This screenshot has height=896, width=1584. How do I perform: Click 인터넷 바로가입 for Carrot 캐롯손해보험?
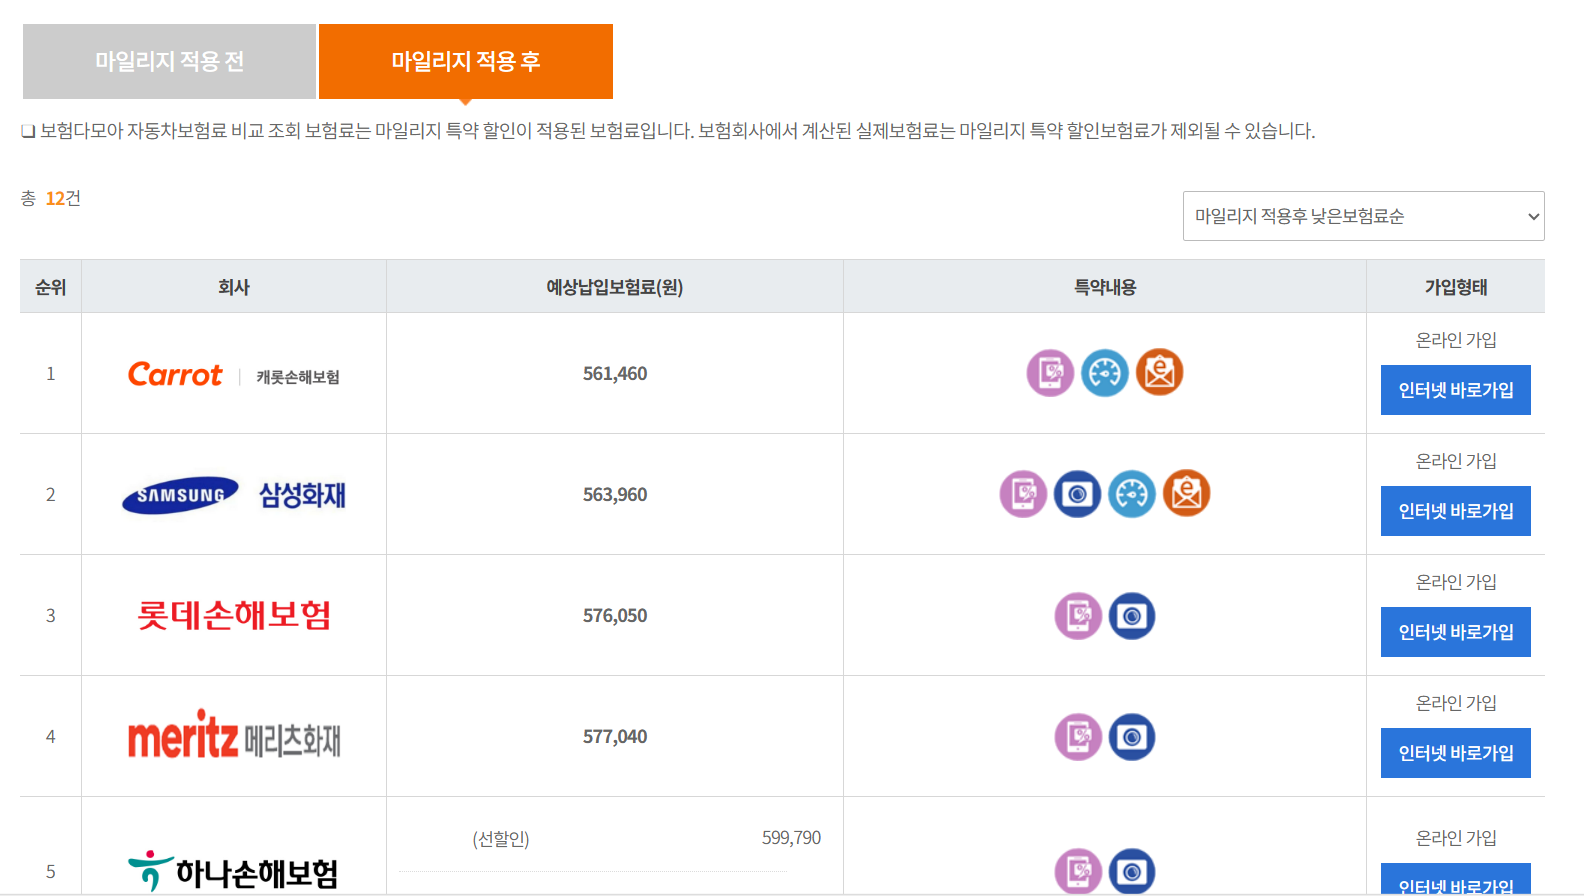click(x=1456, y=390)
